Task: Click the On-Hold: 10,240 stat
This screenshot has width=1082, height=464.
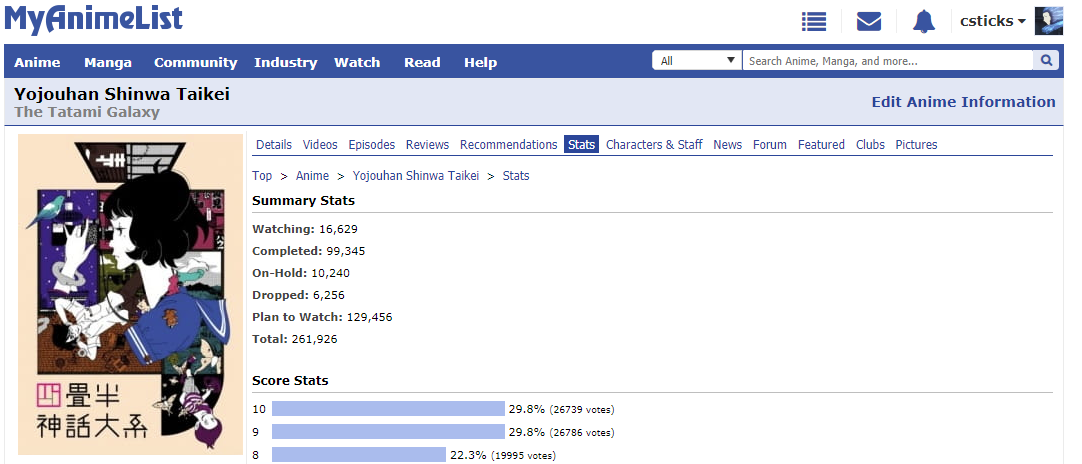Action: pos(301,273)
